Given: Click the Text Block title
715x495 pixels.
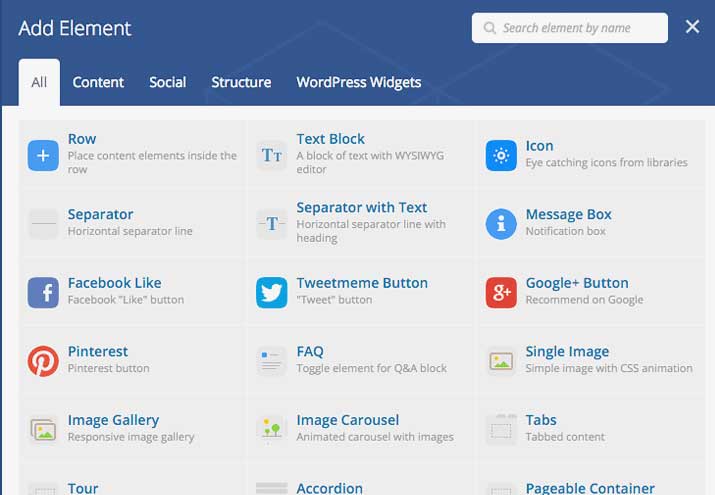Looking at the screenshot, I should click(331, 139).
